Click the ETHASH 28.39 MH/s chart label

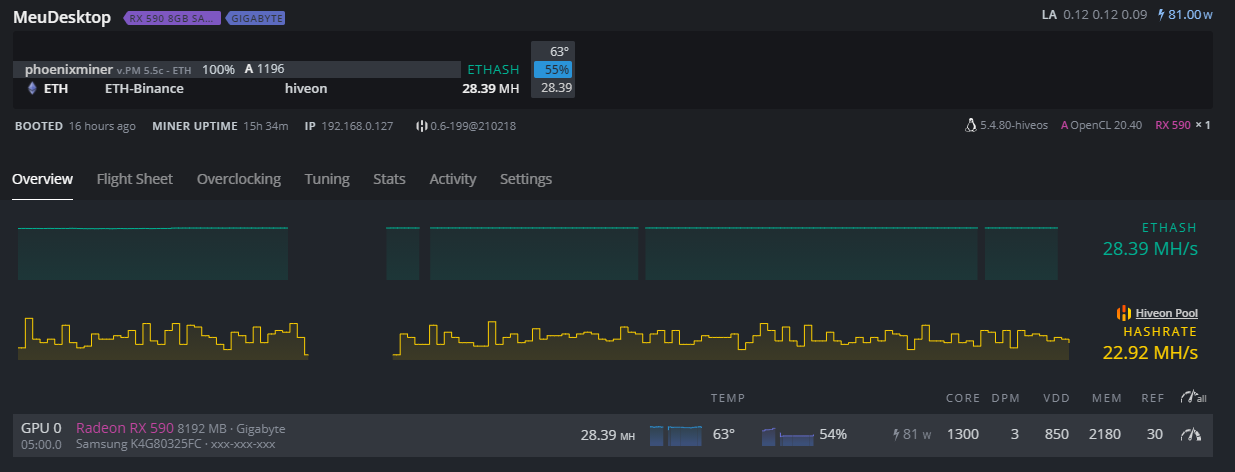click(x=1150, y=239)
